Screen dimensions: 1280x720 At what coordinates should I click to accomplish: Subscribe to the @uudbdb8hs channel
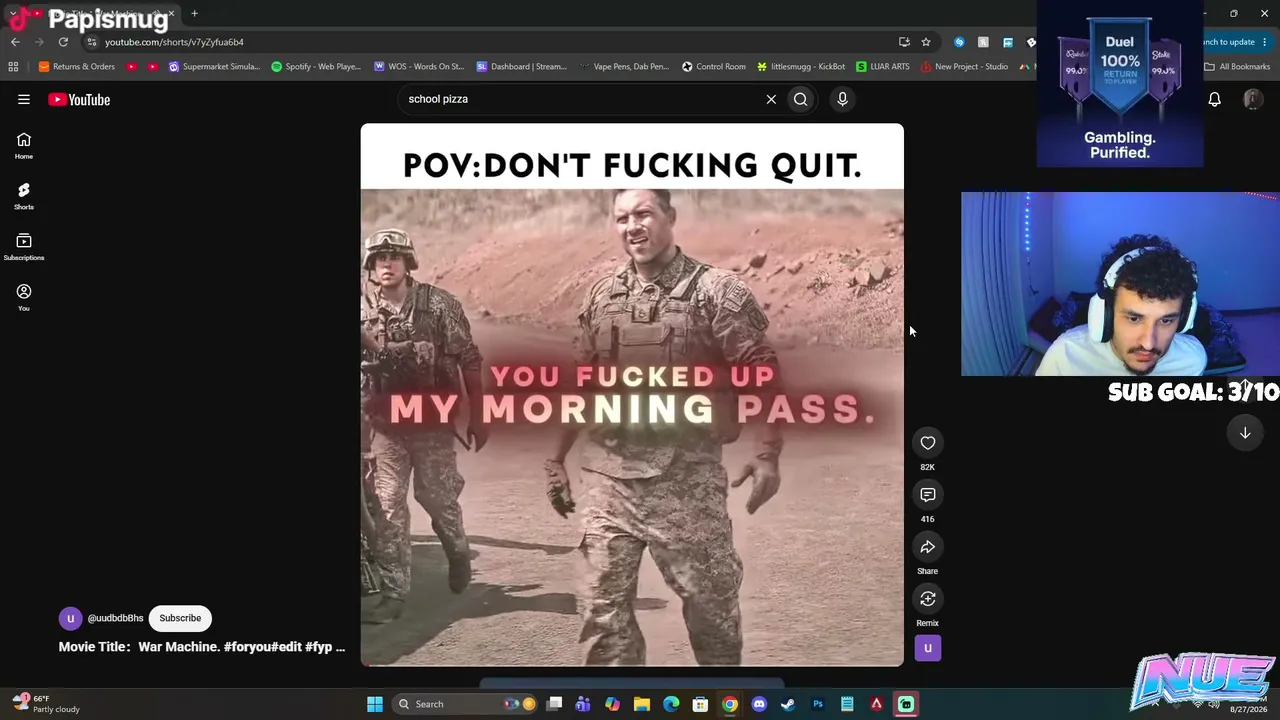coord(180,618)
